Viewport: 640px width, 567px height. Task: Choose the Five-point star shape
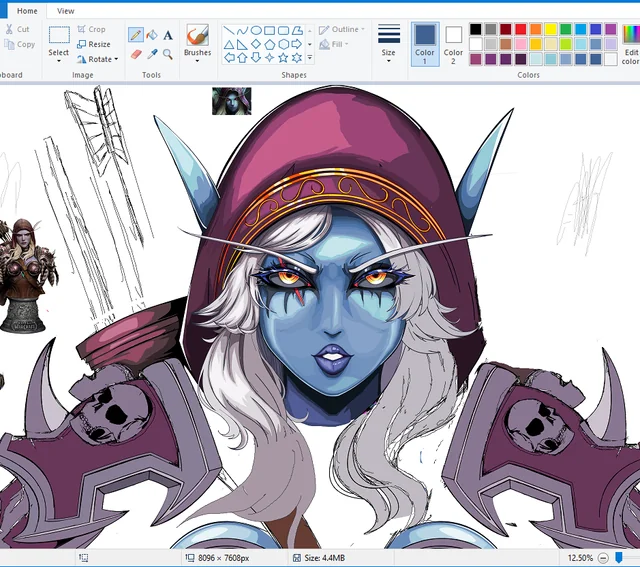[x=283, y=58]
